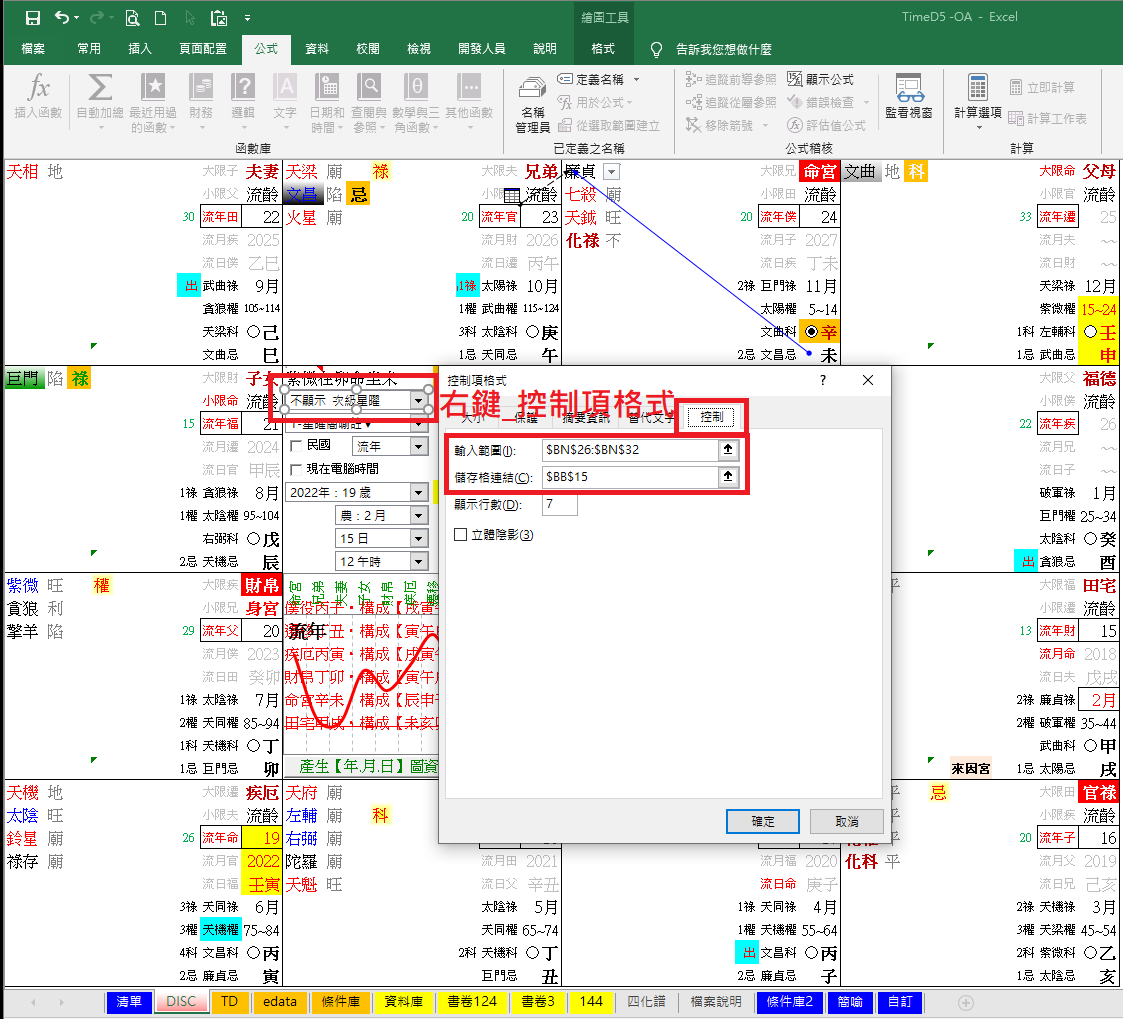
Task: Open the 名稱管理員 name manager
Action: 532,104
